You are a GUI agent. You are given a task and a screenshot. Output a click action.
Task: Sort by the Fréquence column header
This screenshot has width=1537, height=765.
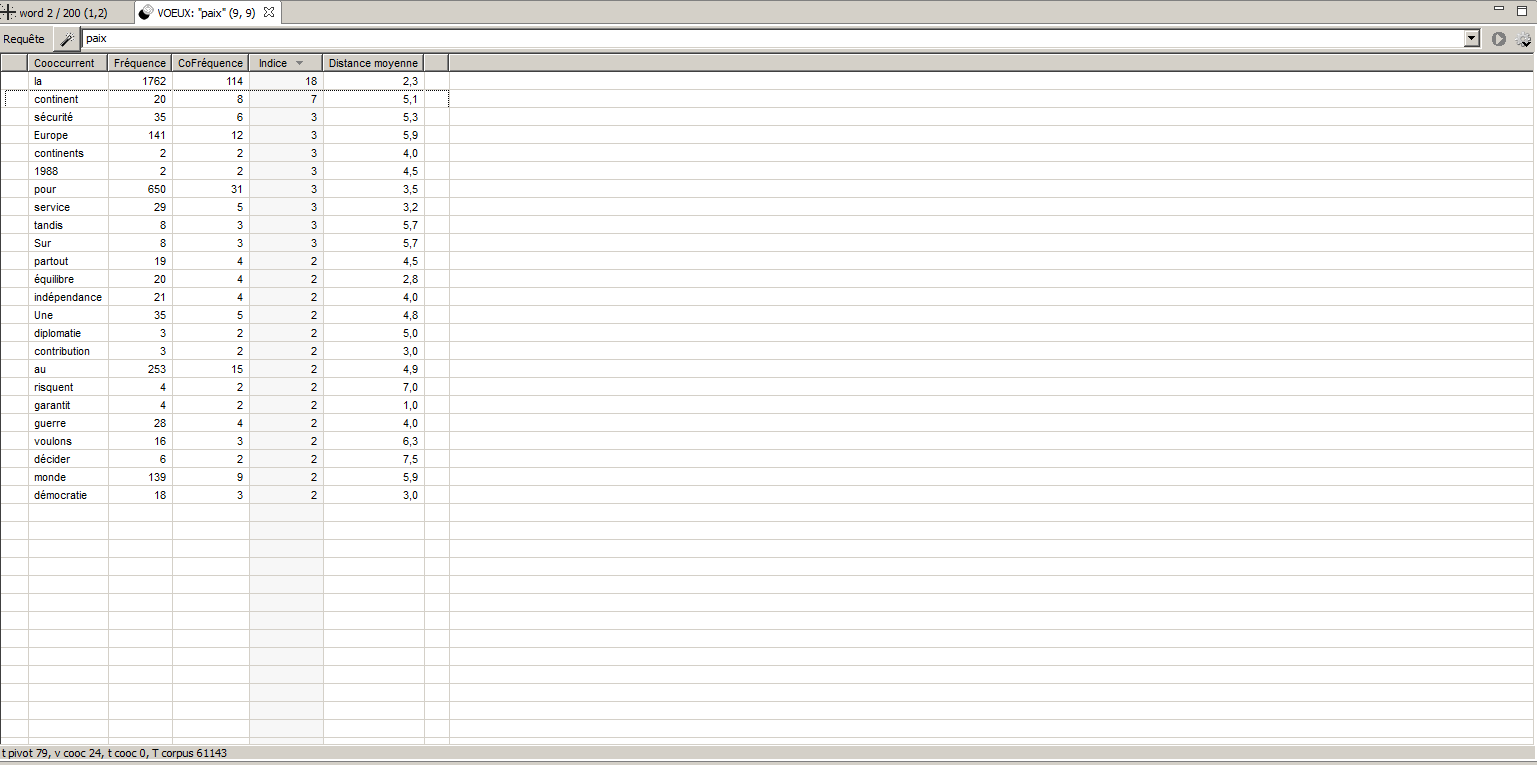[x=140, y=63]
